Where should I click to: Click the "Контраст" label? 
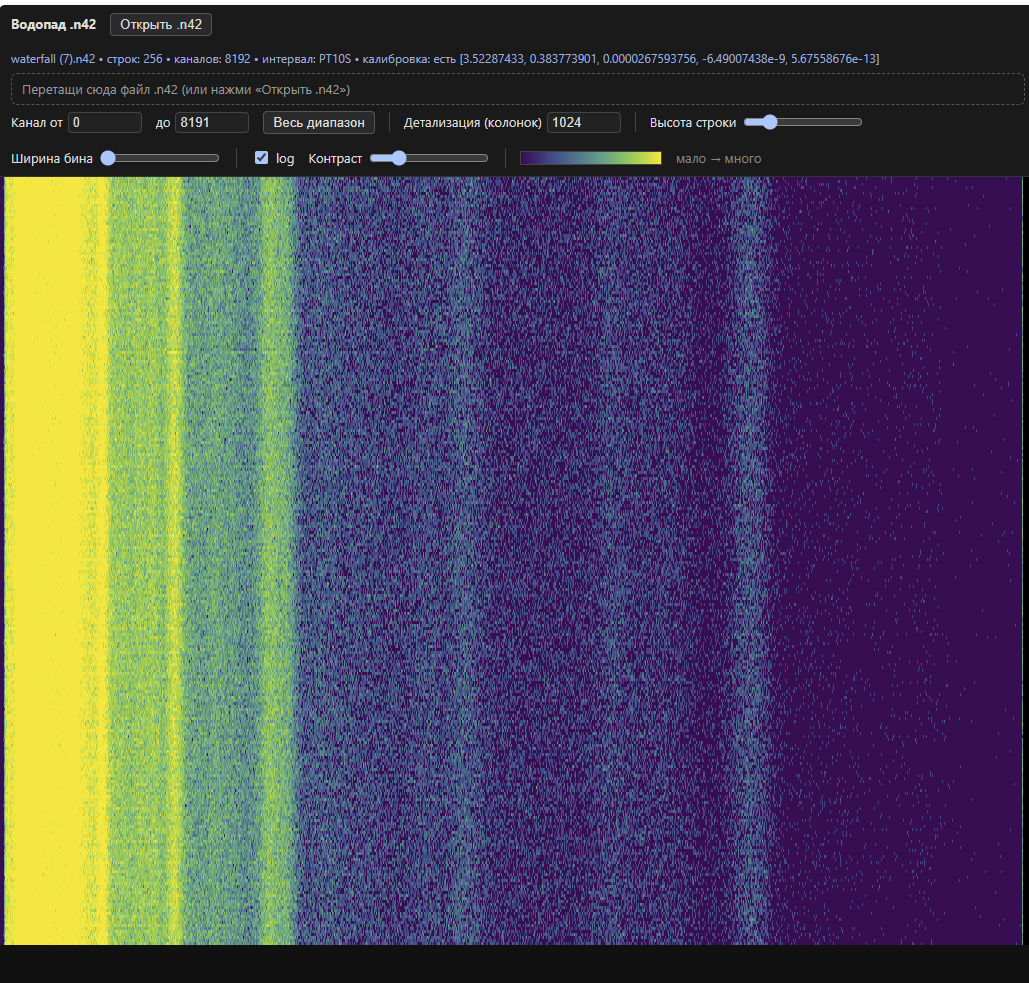[335, 159]
